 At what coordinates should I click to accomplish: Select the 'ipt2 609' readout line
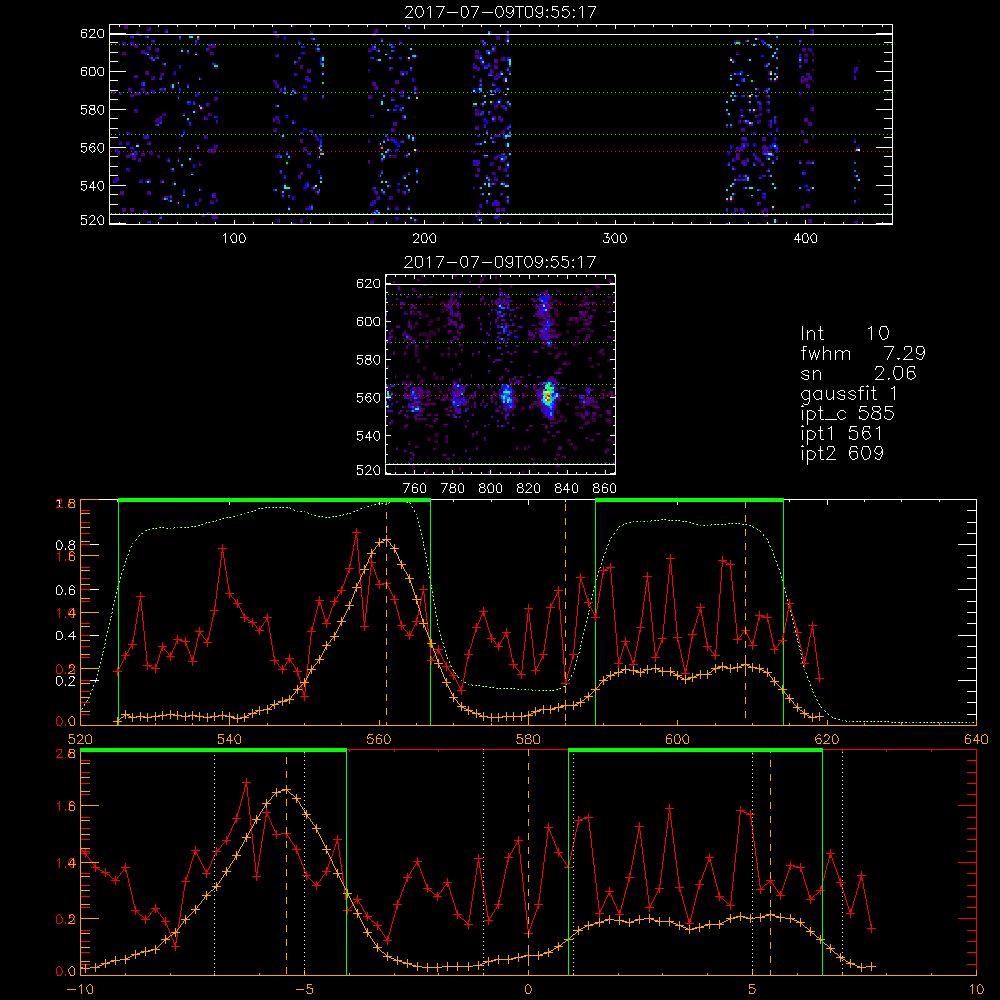pos(842,453)
